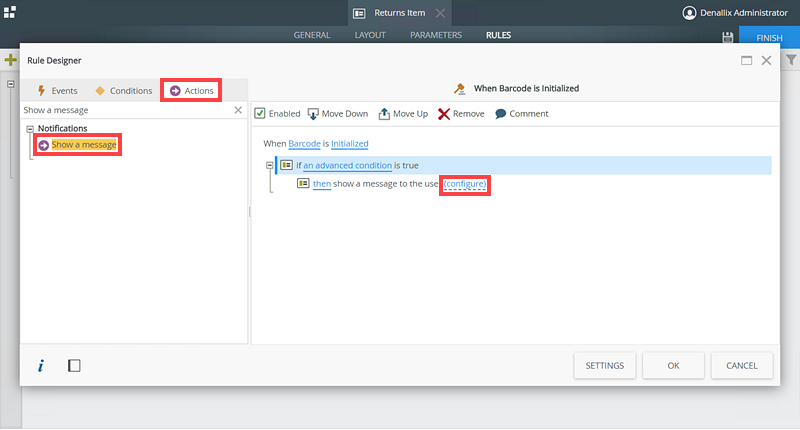
Task: Click the OK button
Action: (673, 366)
